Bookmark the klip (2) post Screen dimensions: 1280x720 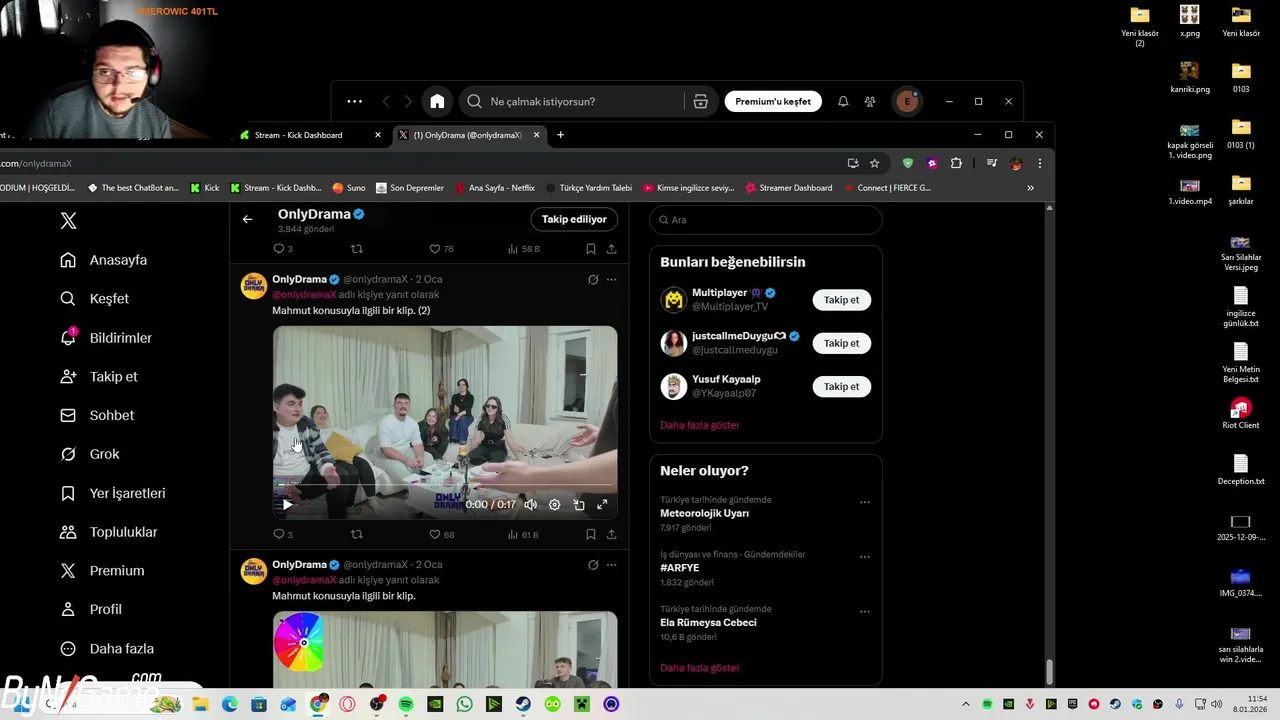(x=591, y=534)
